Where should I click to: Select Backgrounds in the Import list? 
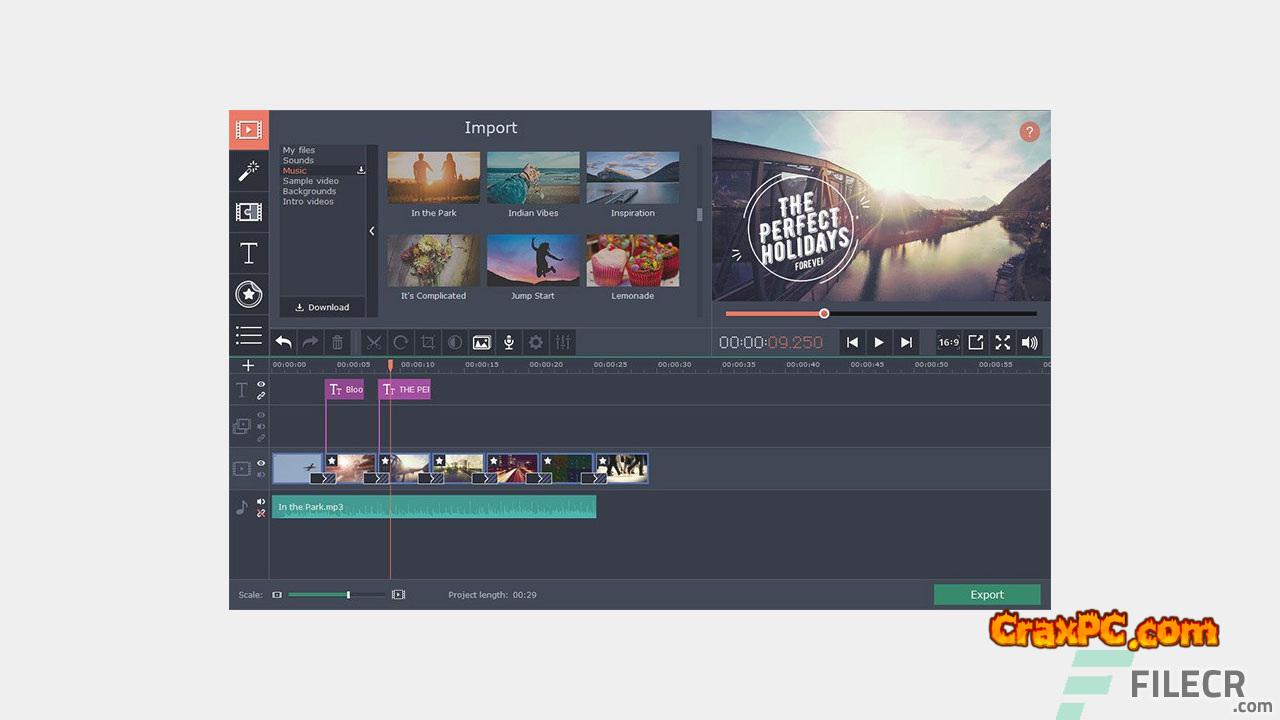(x=309, y=191)
